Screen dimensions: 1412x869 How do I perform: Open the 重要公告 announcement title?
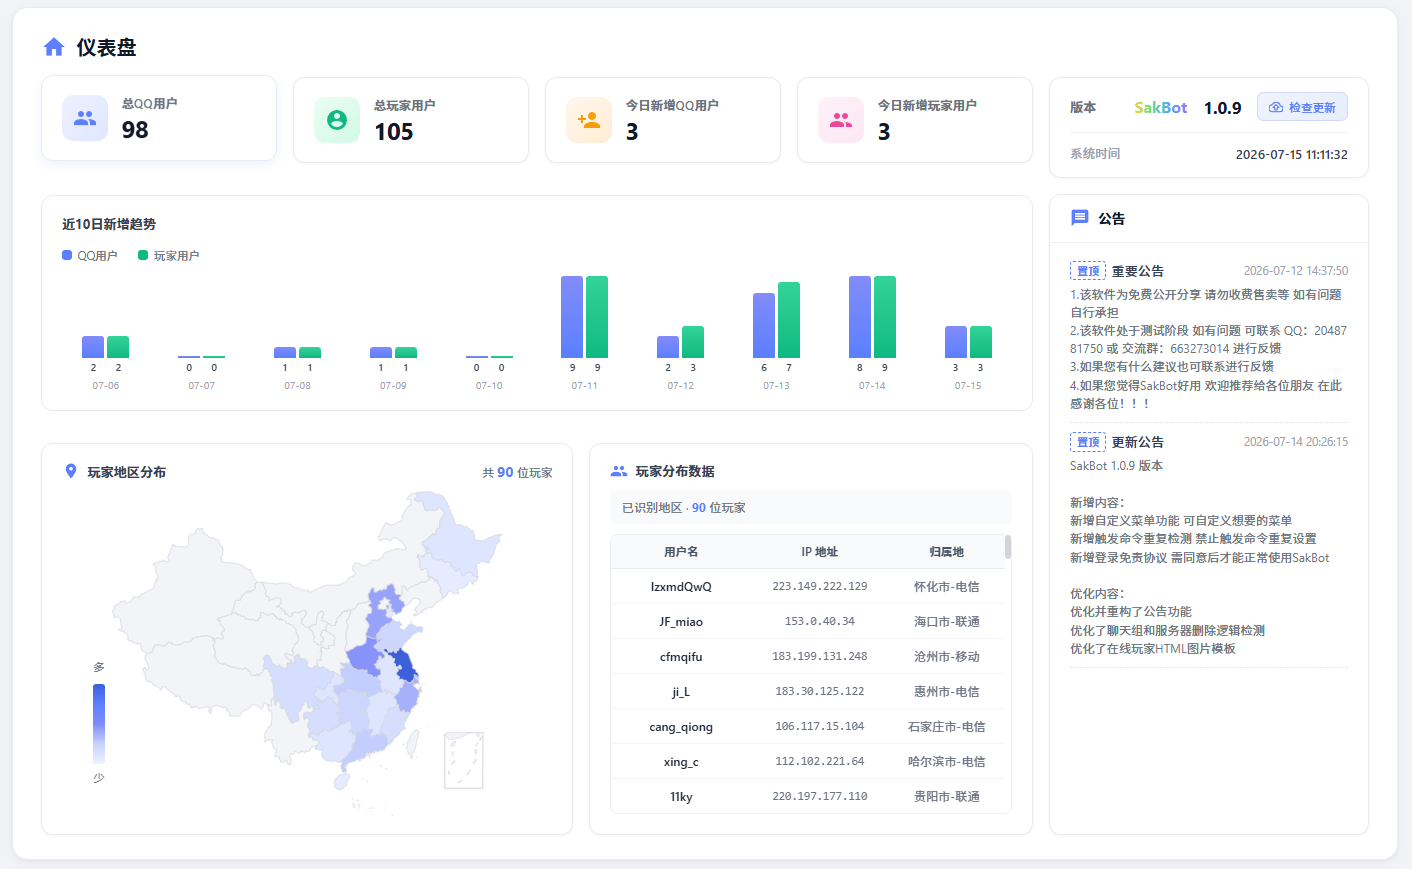point(1138,271)
